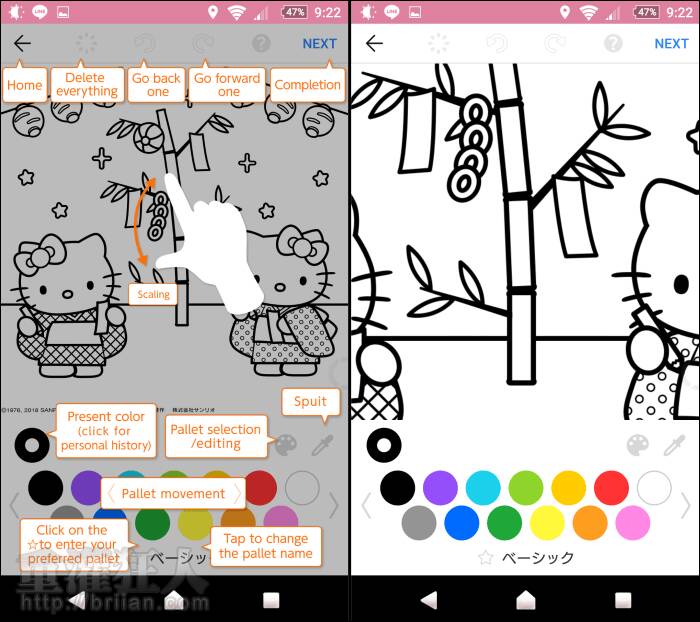Tap the redo arrow on the right screen
Viewport: 700px width, 622px height.
(555, 44)
